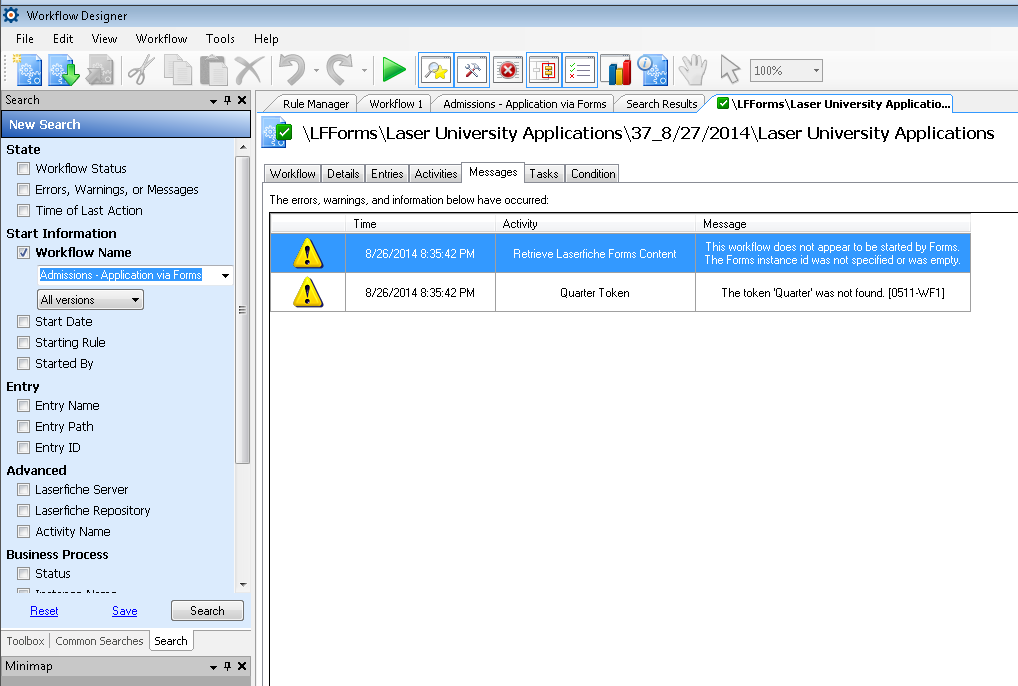The width and height of the screenshot is (1018, 686).
Task: Select the pointer arrow tool
Action: coord(730,70)
